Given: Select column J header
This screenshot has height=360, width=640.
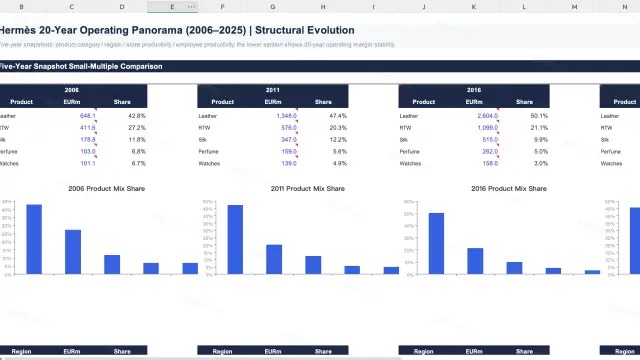Looking at the screenshot, I should 423,7.
